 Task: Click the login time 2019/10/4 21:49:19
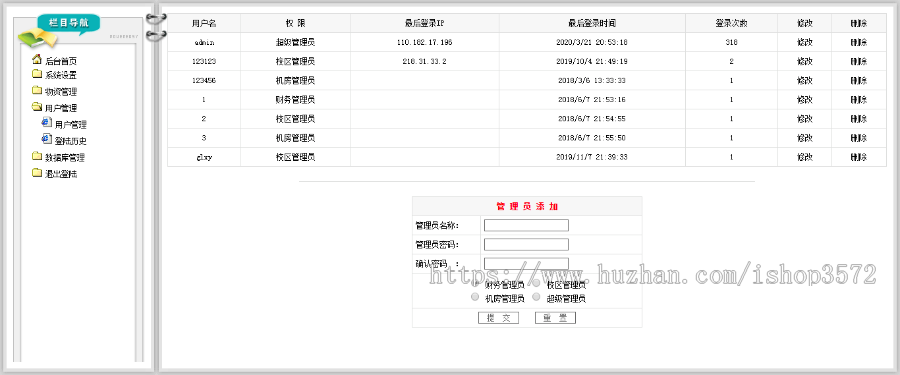(592, 61)
